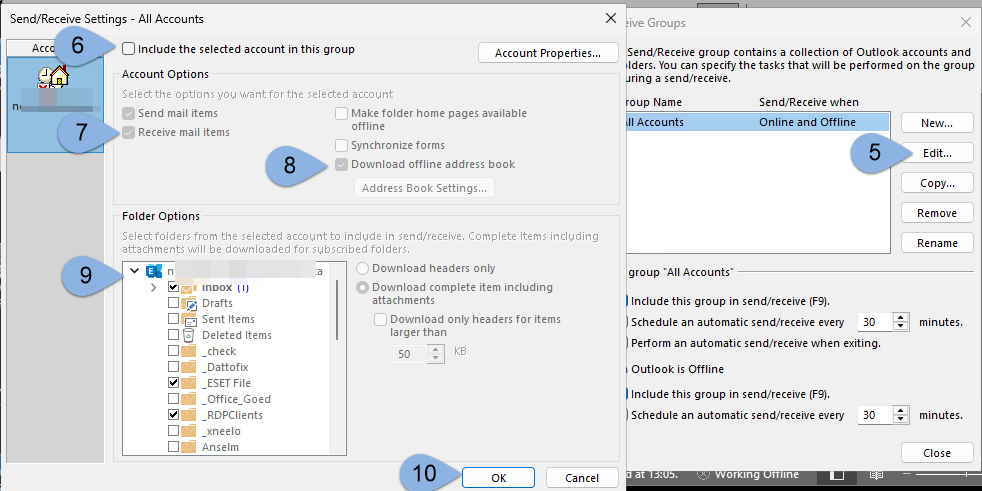Click the _Office_Goed folder icon

point(189,399)
